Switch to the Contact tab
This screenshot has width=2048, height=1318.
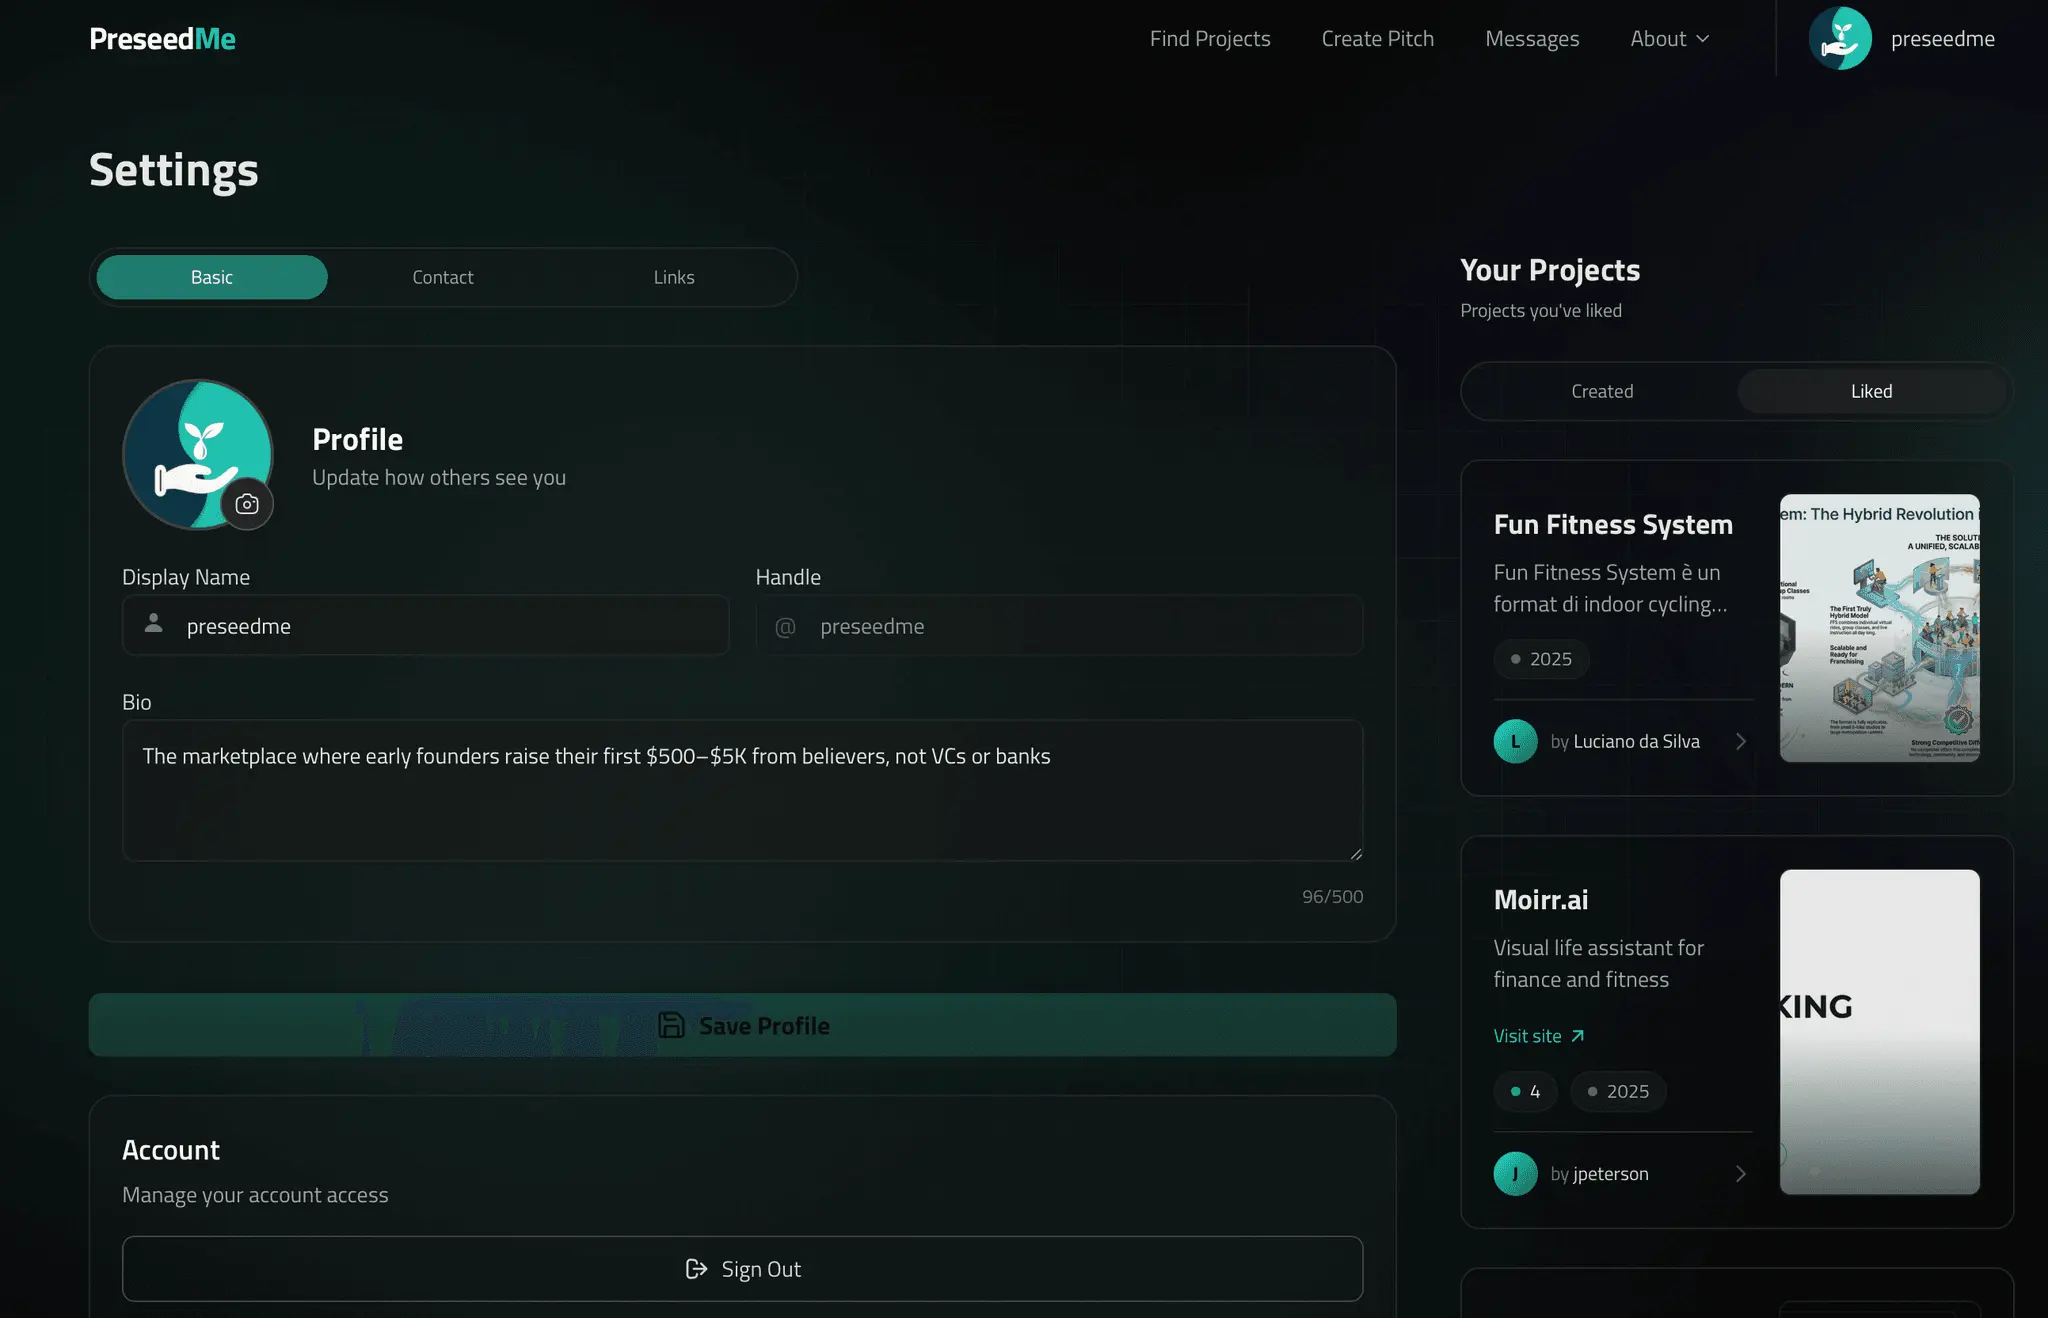[x=443, y=277]
